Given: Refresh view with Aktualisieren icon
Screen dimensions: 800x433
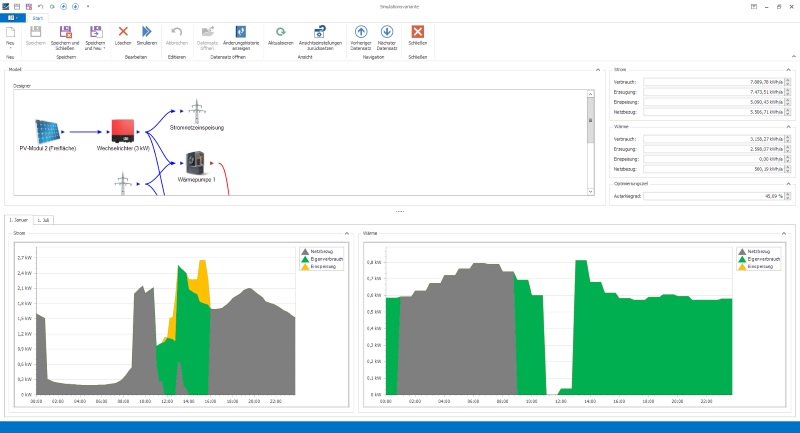Looking at the screenshot, I should click(281, 34).
